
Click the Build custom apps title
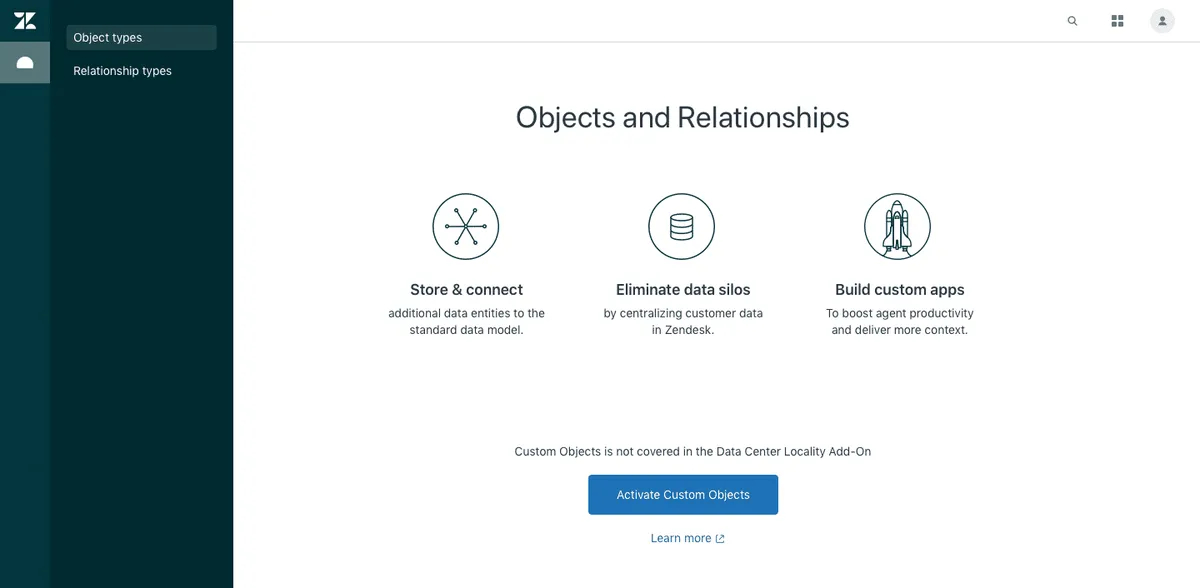(x=900, y=290)
